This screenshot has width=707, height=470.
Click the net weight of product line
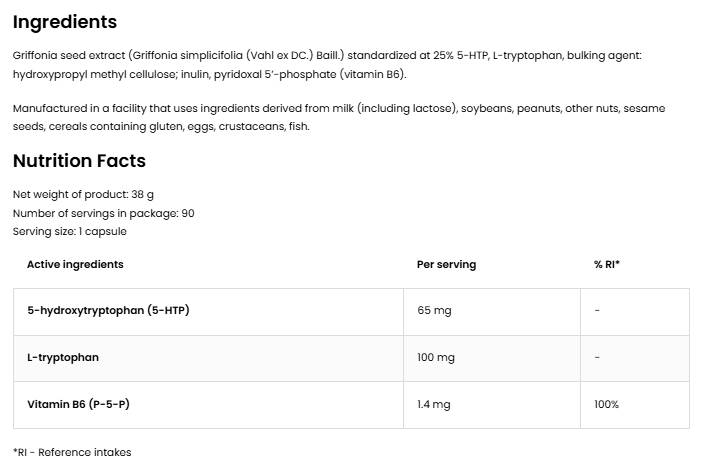pos(83,195)
